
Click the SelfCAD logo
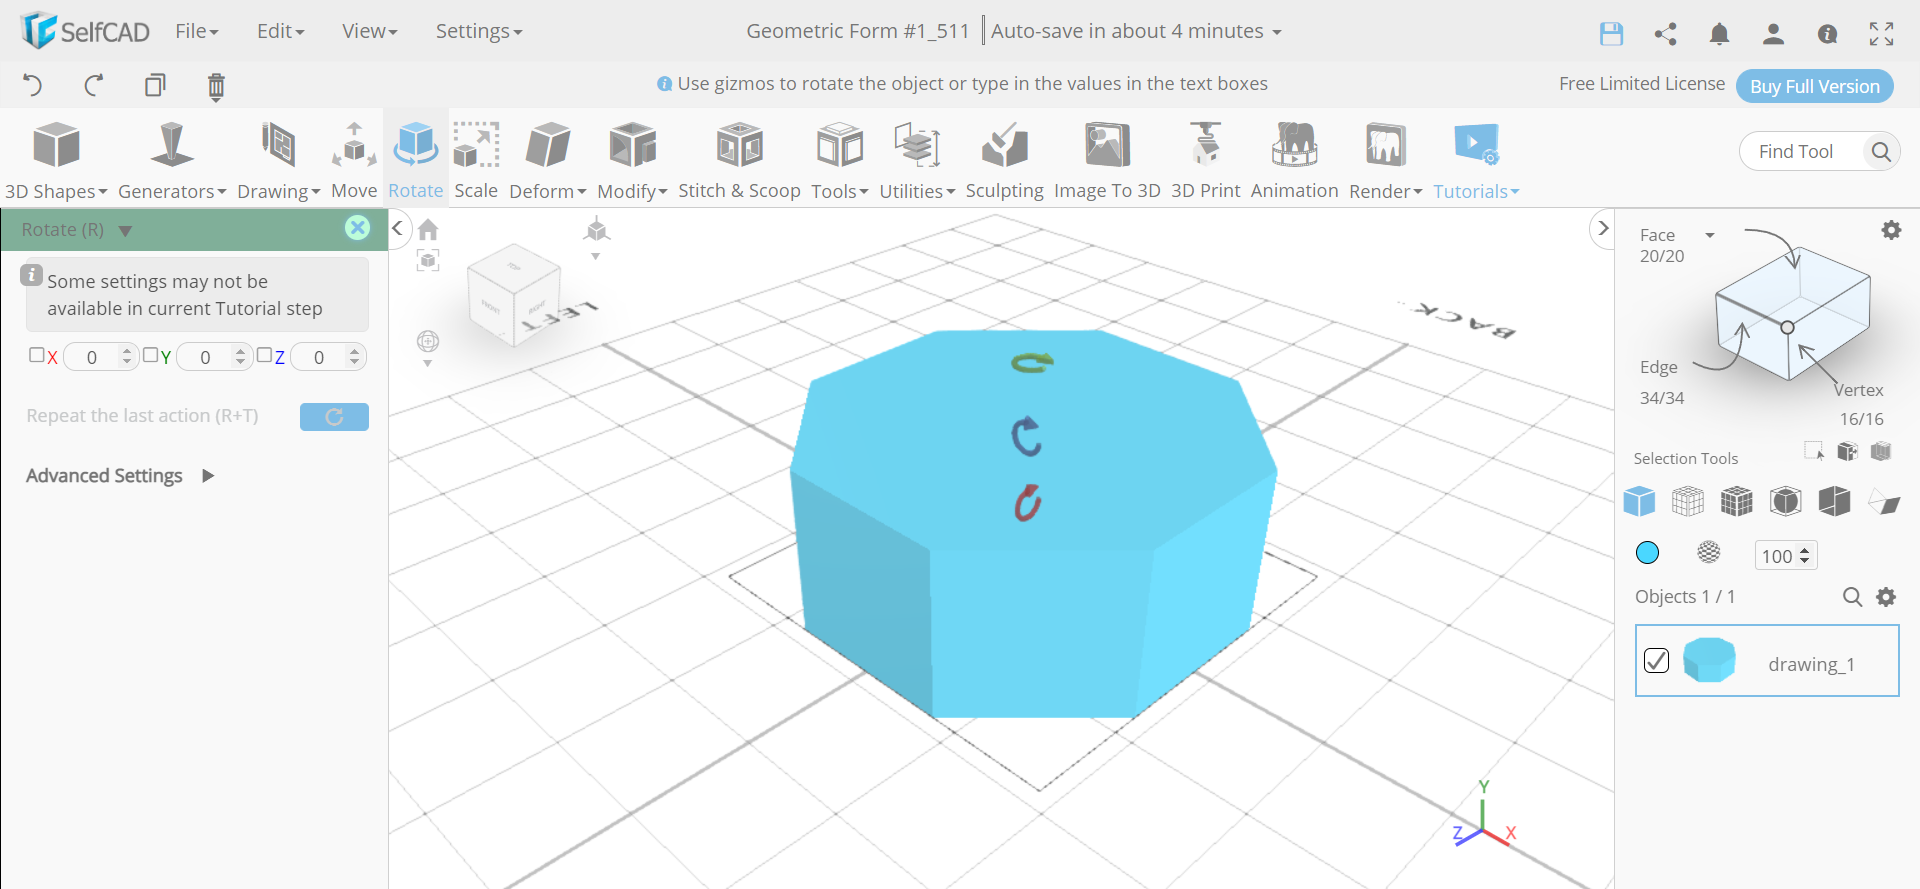click(x=85, y=31)
